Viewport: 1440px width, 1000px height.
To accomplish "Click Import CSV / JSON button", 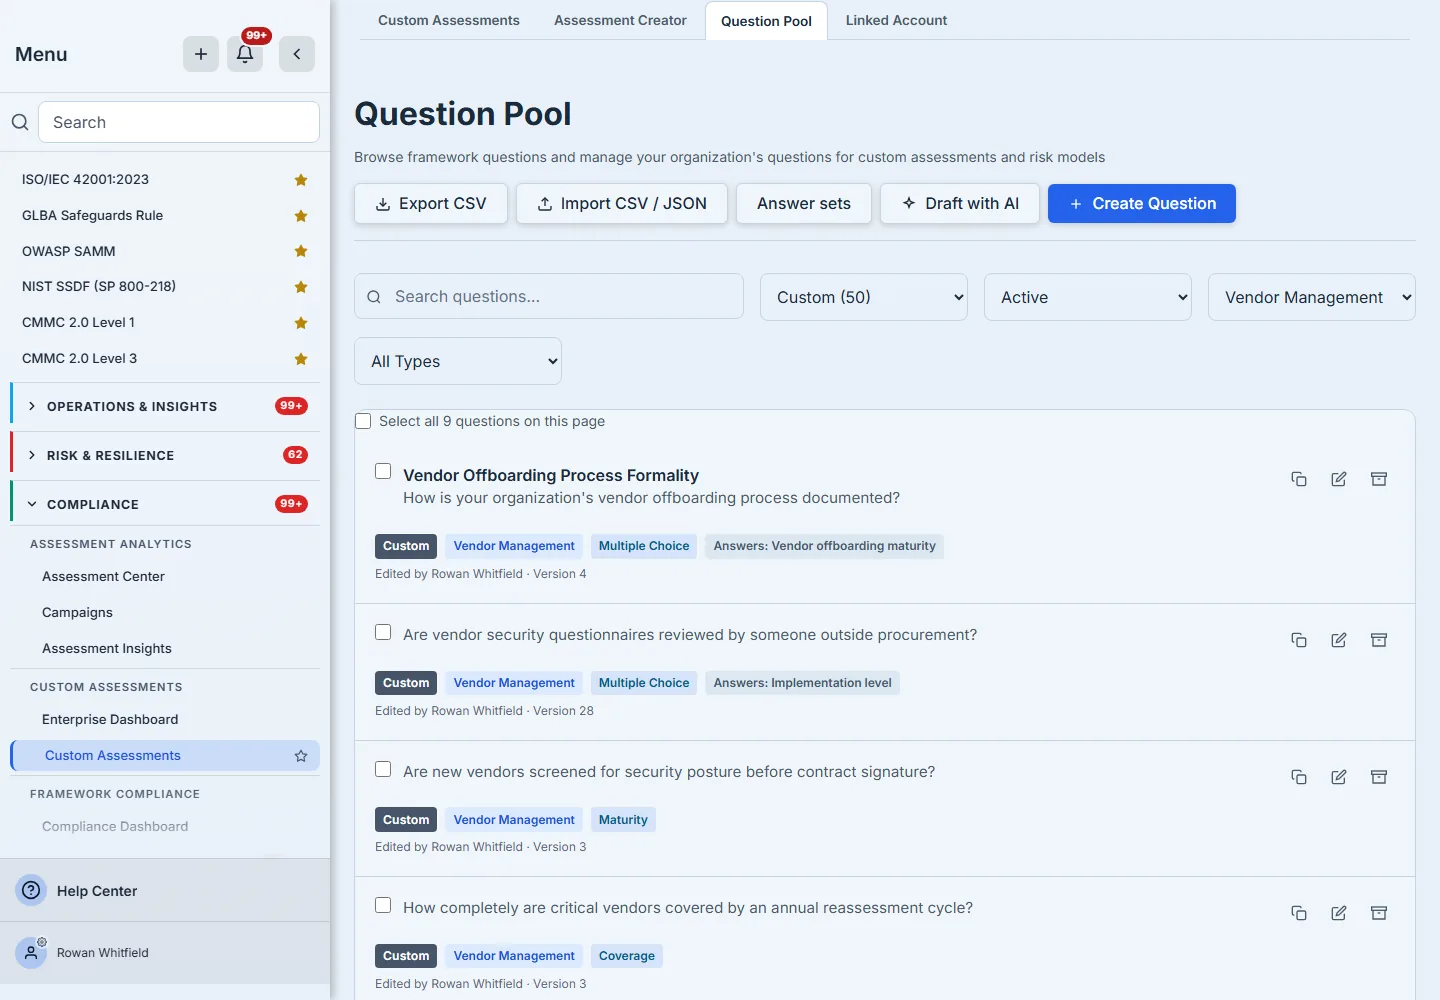I will 622,203.
